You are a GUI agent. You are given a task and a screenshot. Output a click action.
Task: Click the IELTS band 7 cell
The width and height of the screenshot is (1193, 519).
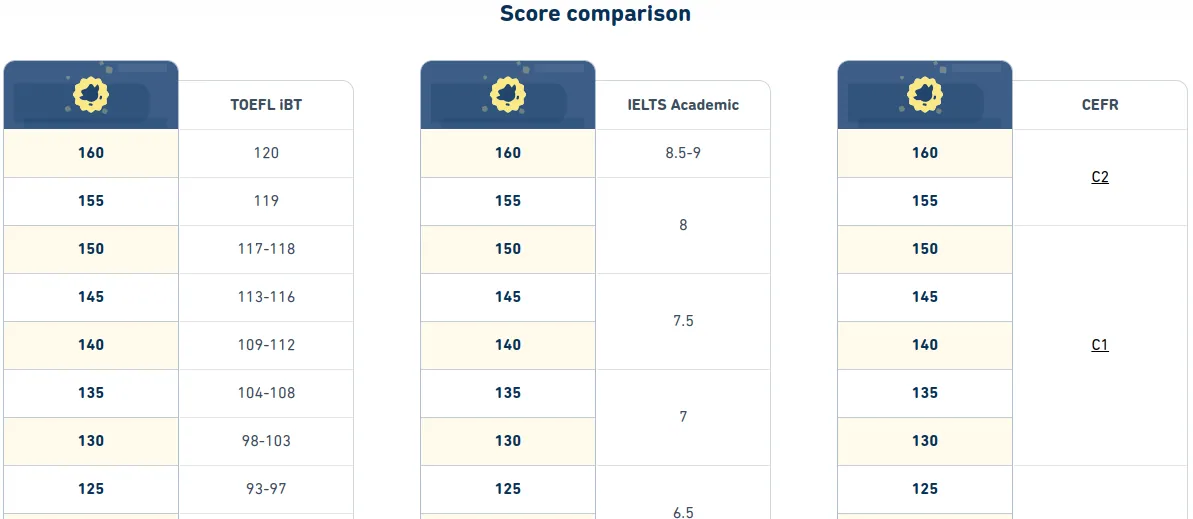pos(683,417)
